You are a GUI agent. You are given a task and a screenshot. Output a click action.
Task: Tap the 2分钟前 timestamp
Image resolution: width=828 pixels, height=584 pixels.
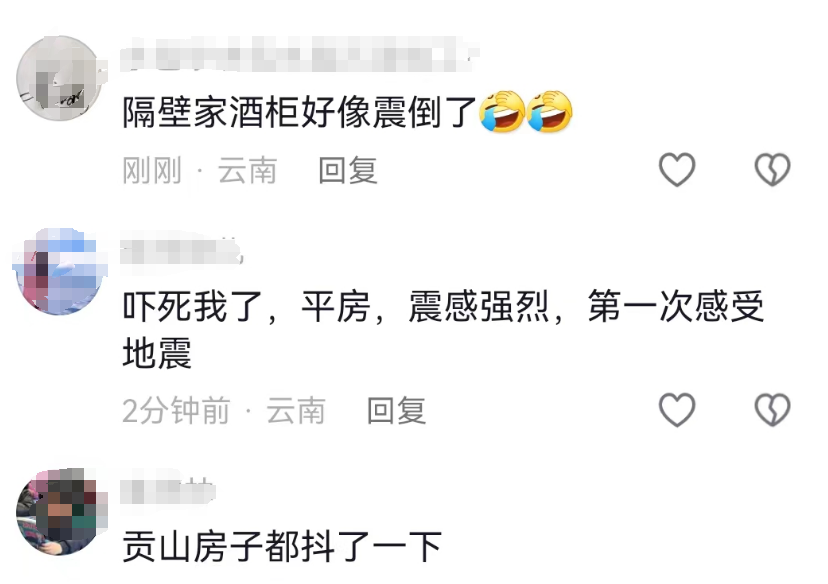[176, 411]
